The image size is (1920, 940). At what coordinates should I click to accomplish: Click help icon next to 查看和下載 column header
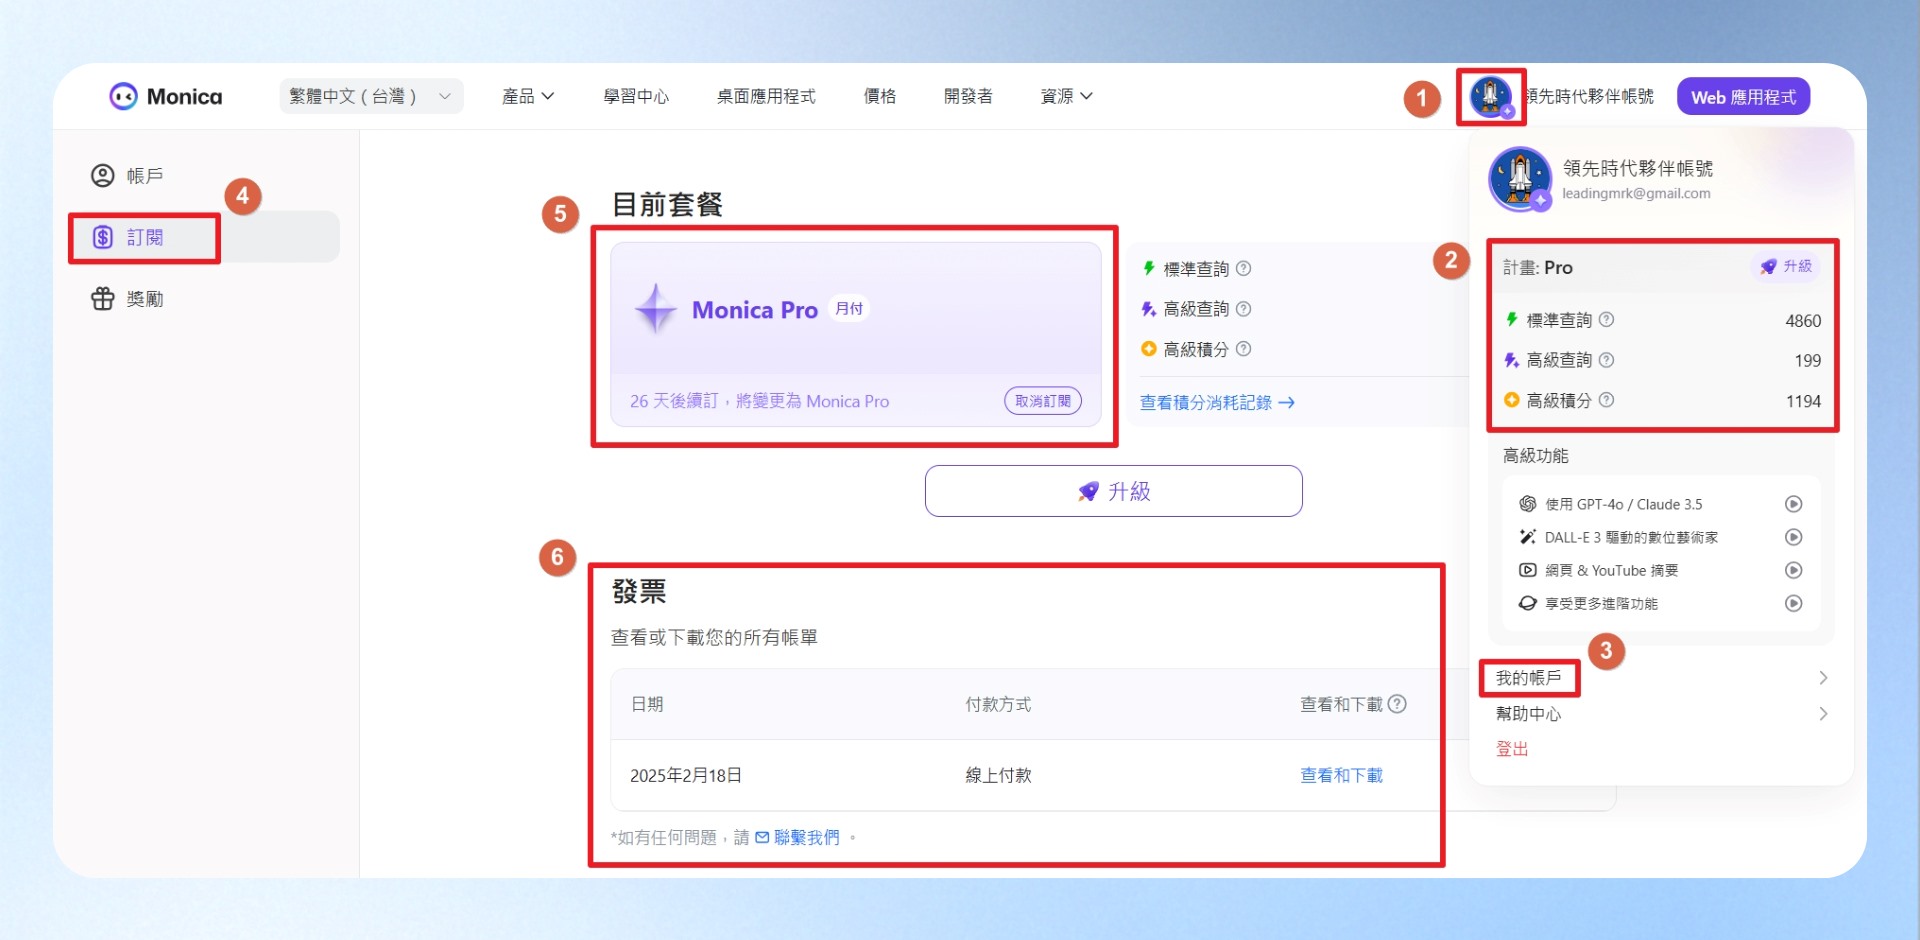click(x=1398, y=704)
